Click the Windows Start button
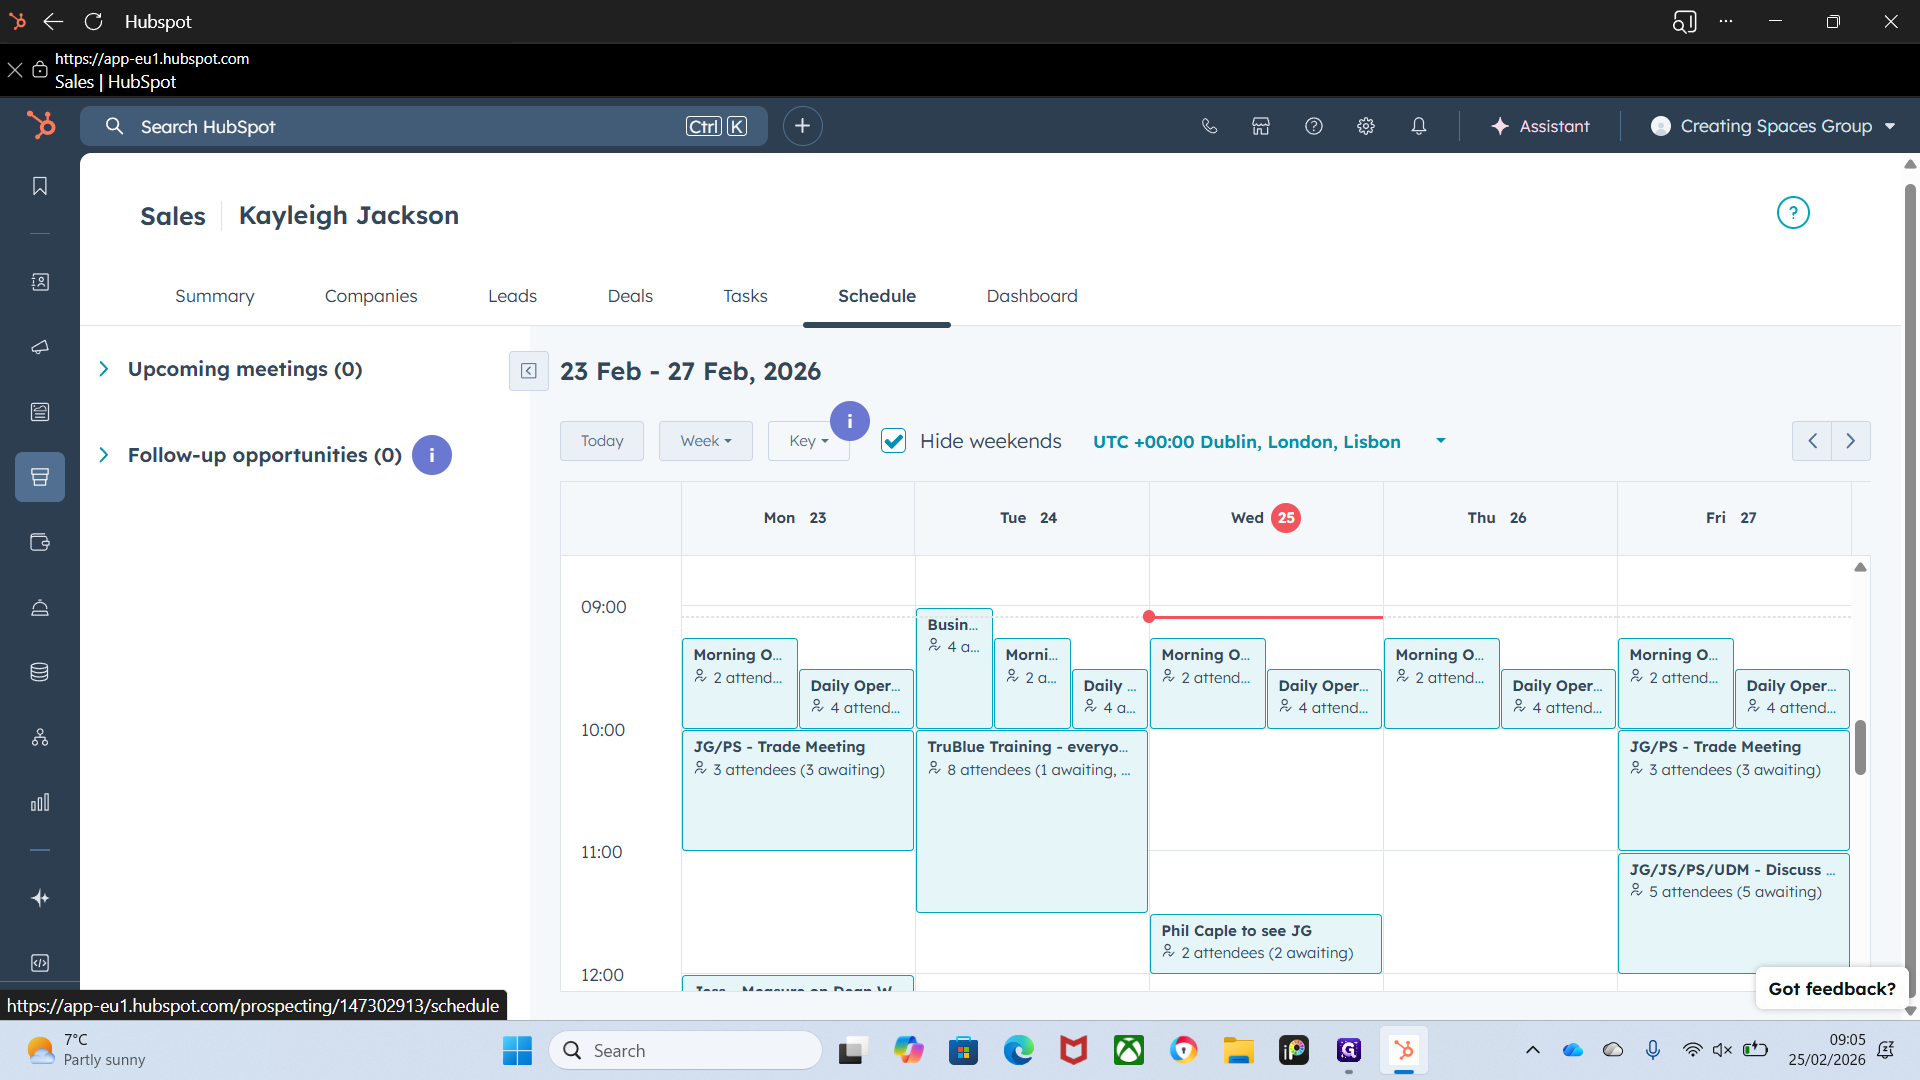Screen dimensions: 1920x1080 [517, 1050]
